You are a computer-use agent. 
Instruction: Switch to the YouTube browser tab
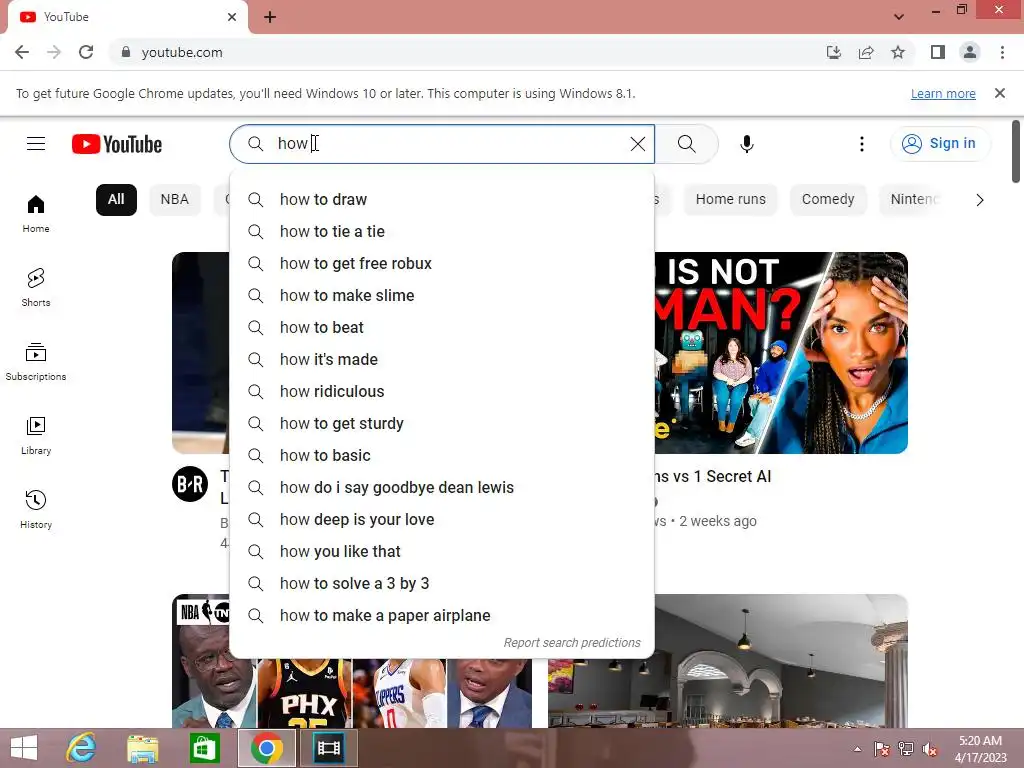(127, 17)
